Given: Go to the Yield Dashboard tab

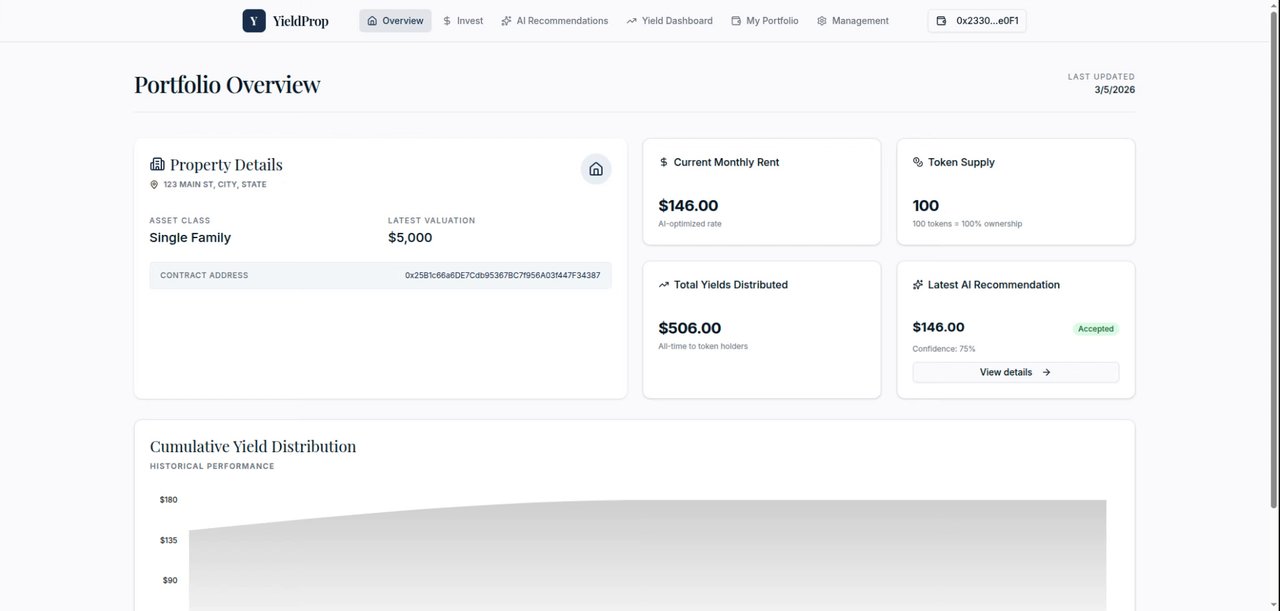Looking at the screenshot, I should pyautogui.click(x=670, y=21).
